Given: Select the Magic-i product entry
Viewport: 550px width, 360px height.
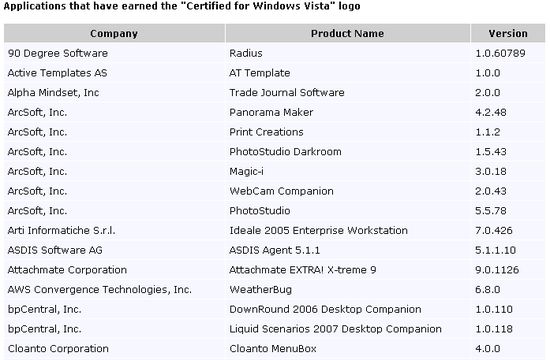Looking at the screenshot, I should coord(246,172).
